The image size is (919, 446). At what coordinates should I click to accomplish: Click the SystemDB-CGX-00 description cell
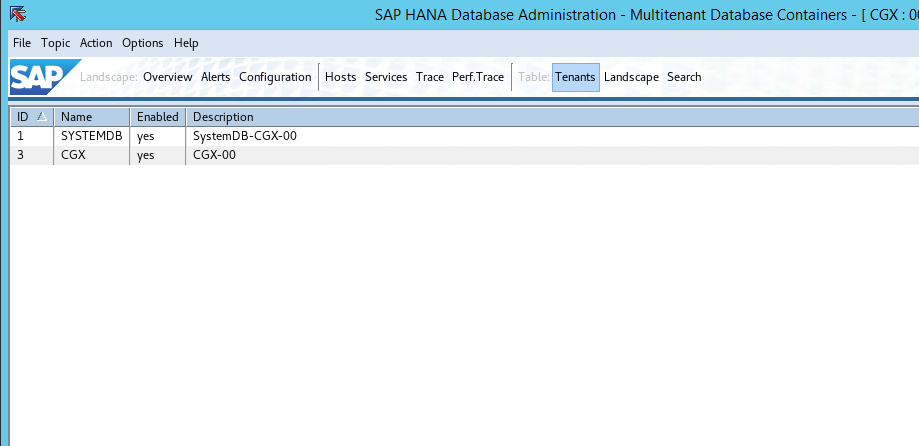coord(552,136)
